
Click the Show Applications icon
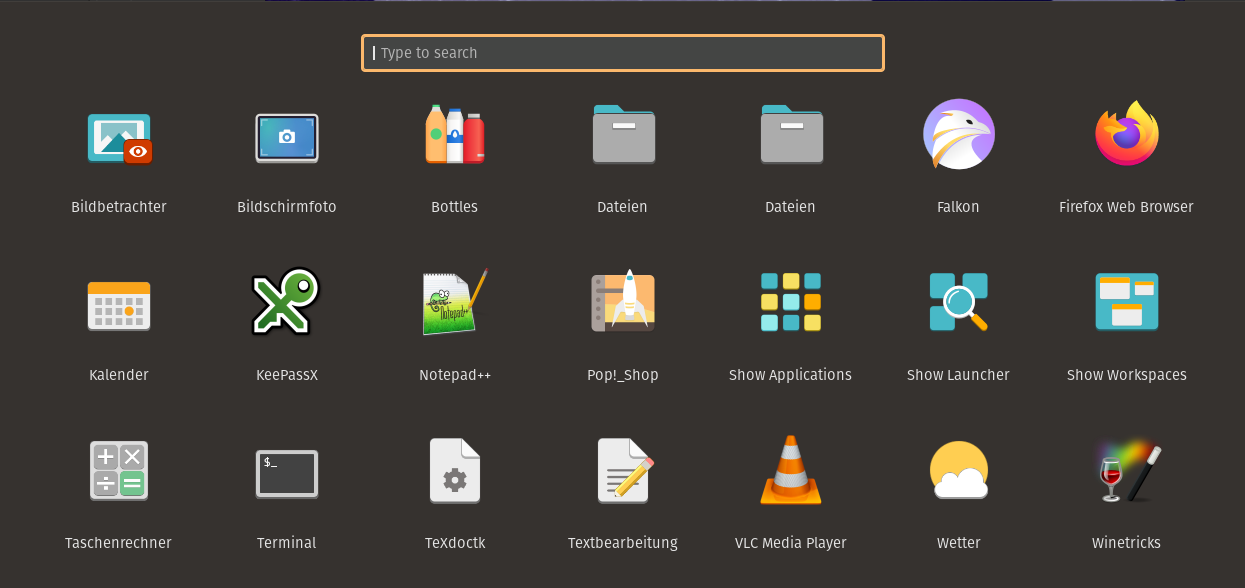[790, 302]
